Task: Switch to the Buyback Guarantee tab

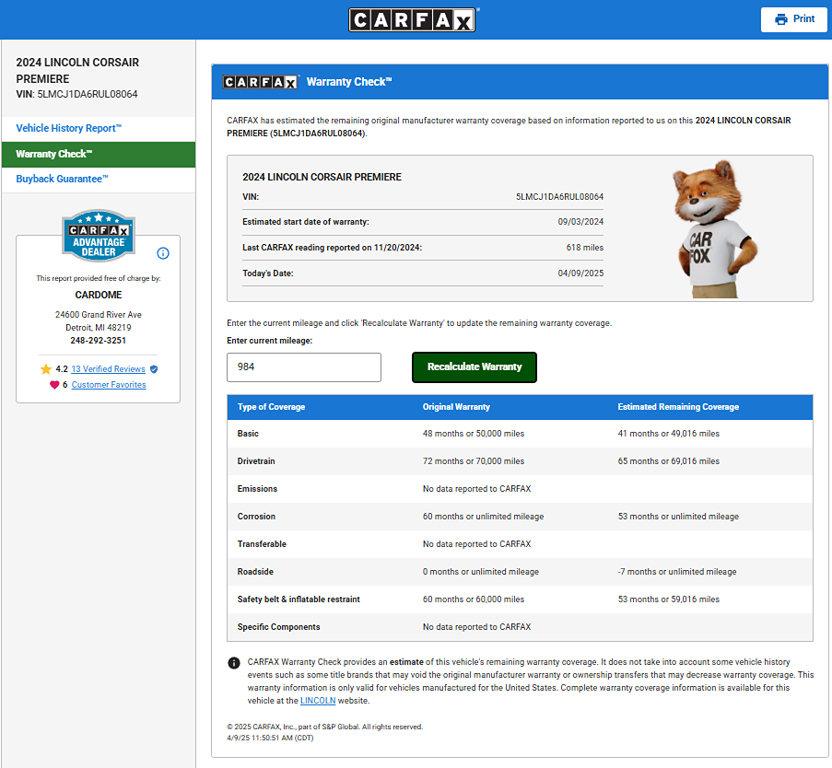Action: [x=62, y=179]
